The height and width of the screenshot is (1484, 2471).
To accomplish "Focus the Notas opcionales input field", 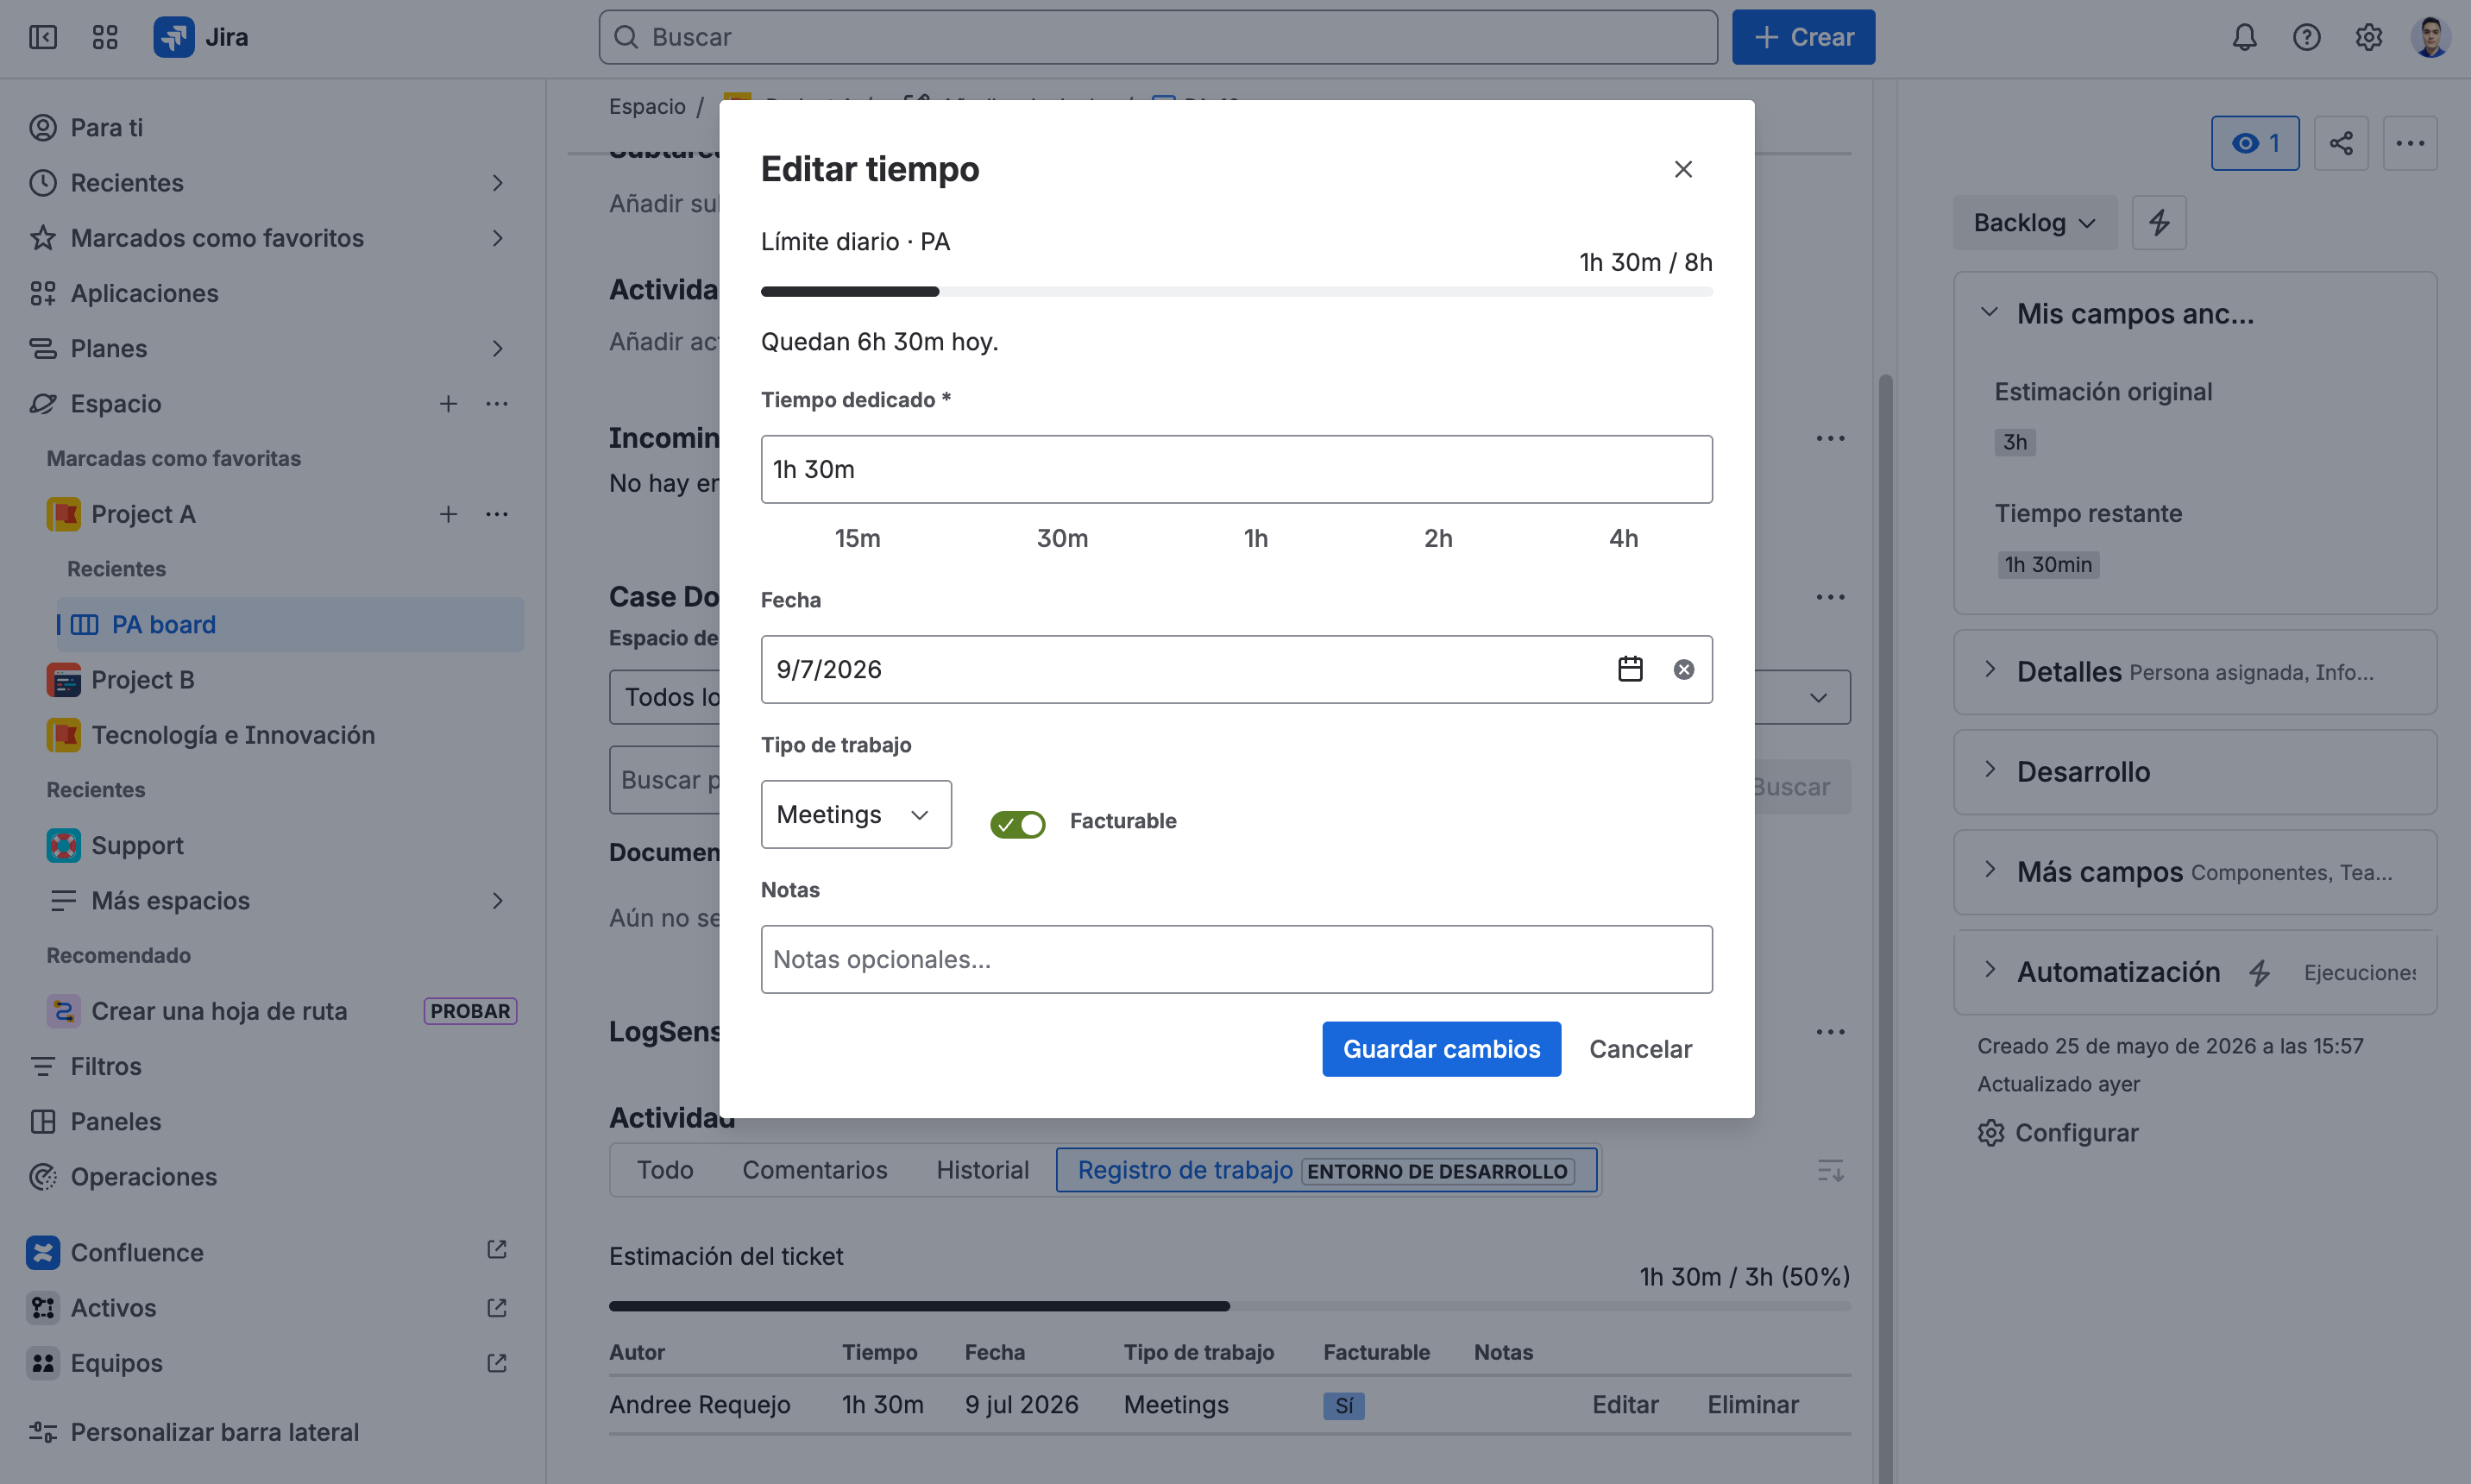I will 1236,959.
